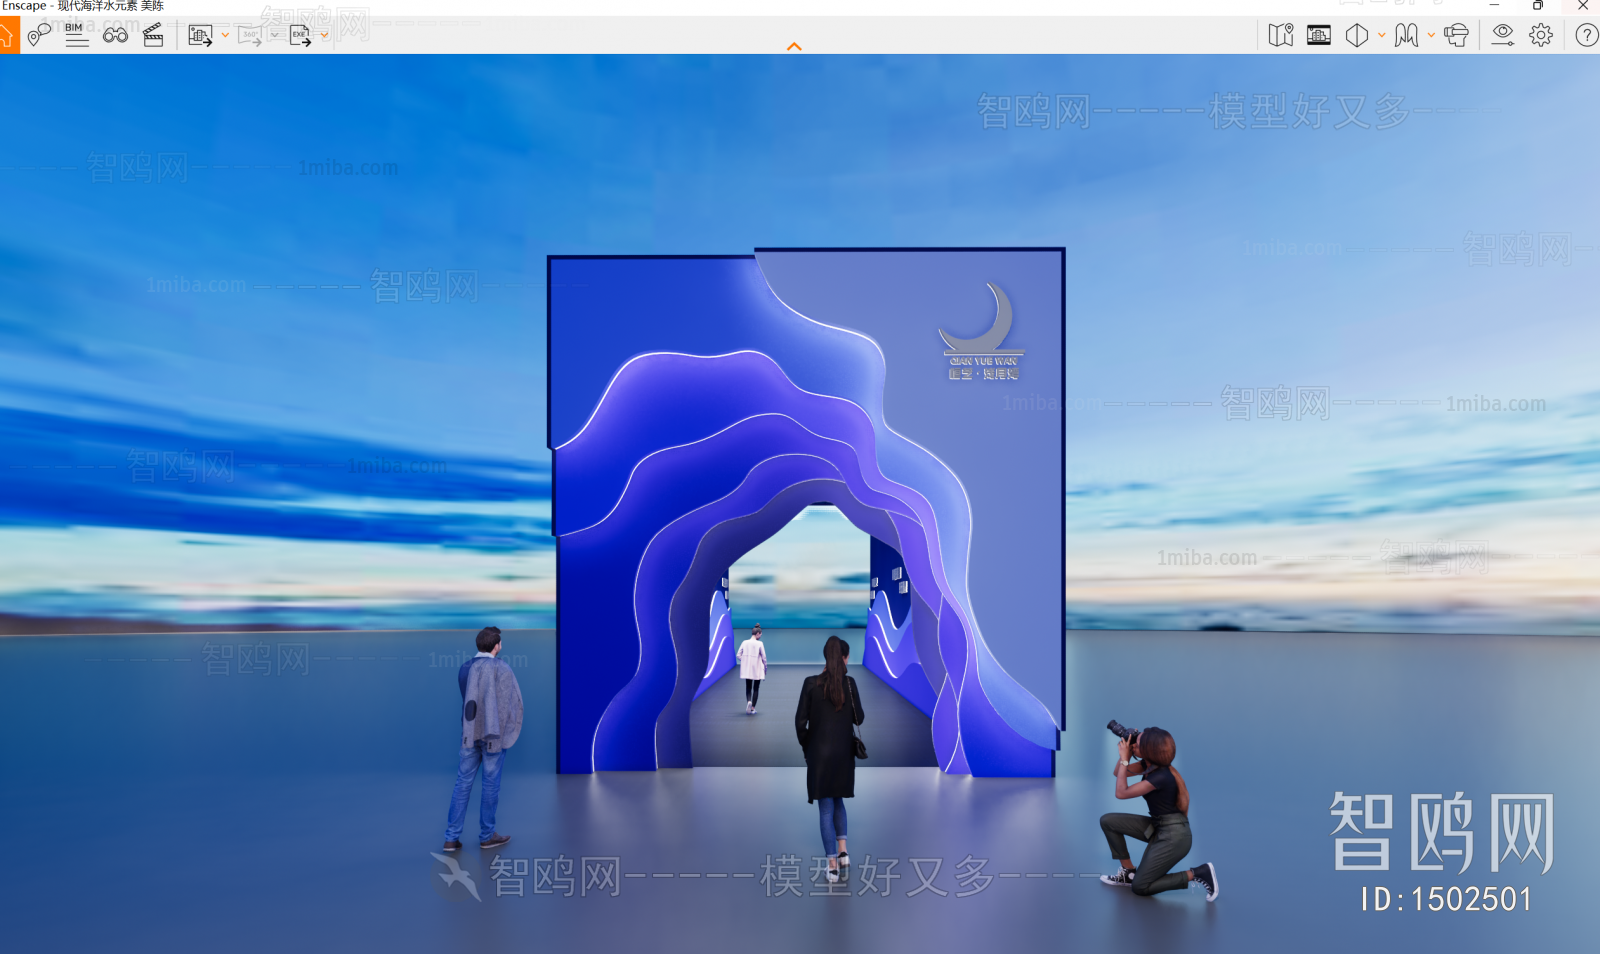Expand the view mode dropdown arrow
1600x954 pixels.
[x=1382, y=35]
